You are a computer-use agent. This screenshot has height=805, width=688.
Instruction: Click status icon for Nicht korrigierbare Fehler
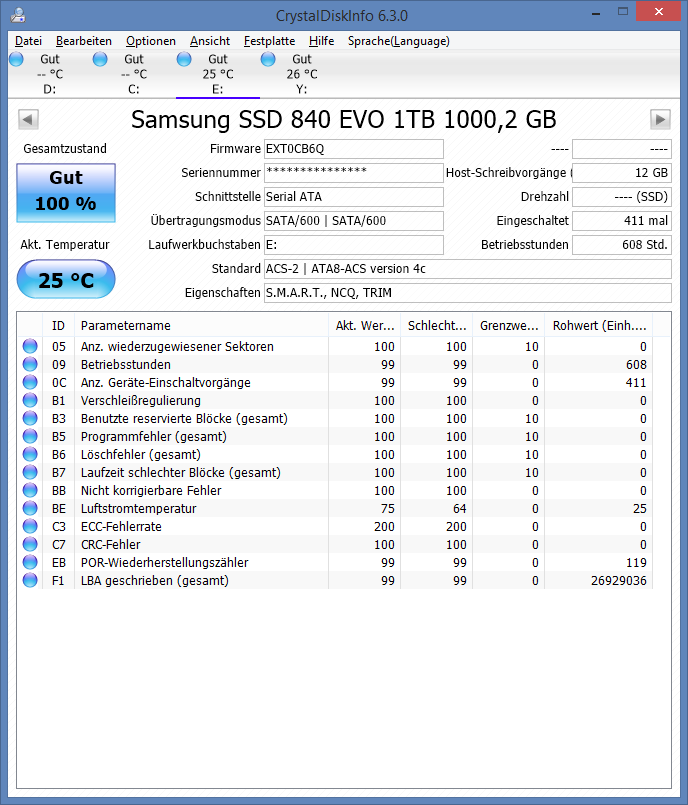30,490
